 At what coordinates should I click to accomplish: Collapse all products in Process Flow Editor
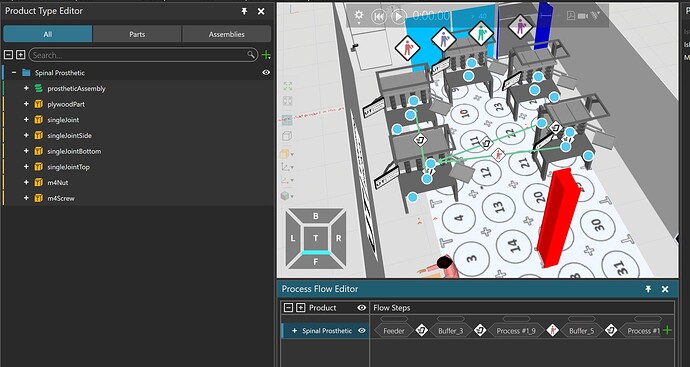288,308
